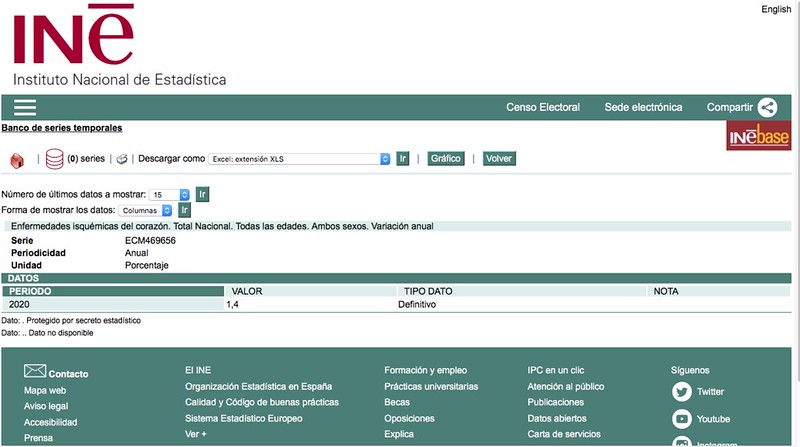
Task: Click the Anual periodicity value
Action: pyautogui.click(x=137, y=253)
